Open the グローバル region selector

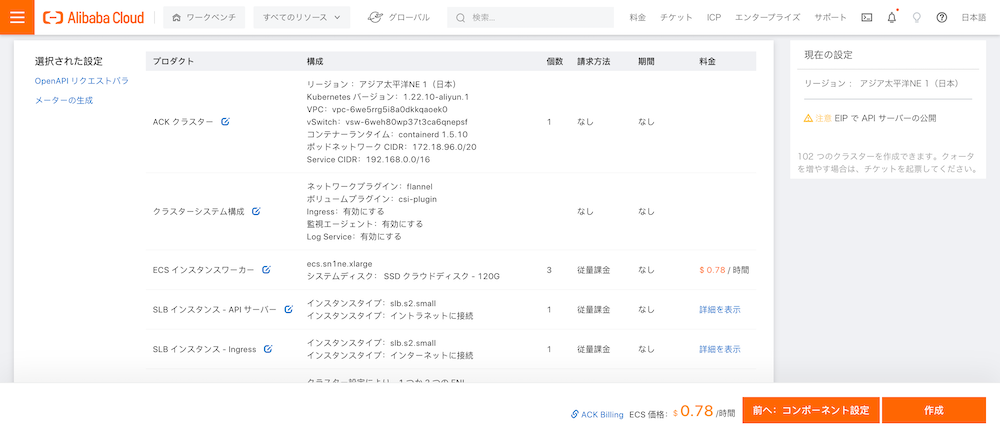pyautogui.click(x=398, y=17)
